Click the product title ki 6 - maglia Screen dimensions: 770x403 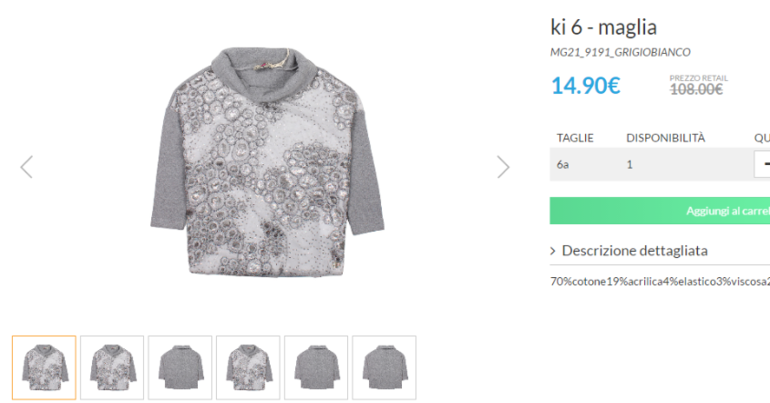click(x=603, y=27)
